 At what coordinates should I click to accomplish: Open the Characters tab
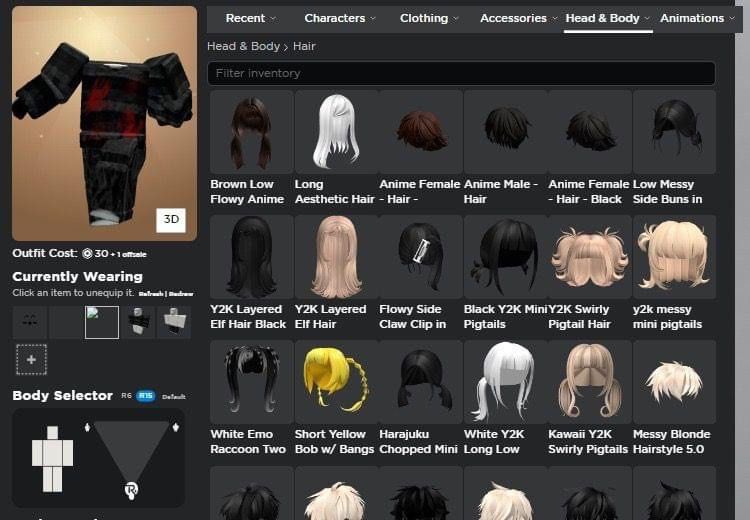340,18
